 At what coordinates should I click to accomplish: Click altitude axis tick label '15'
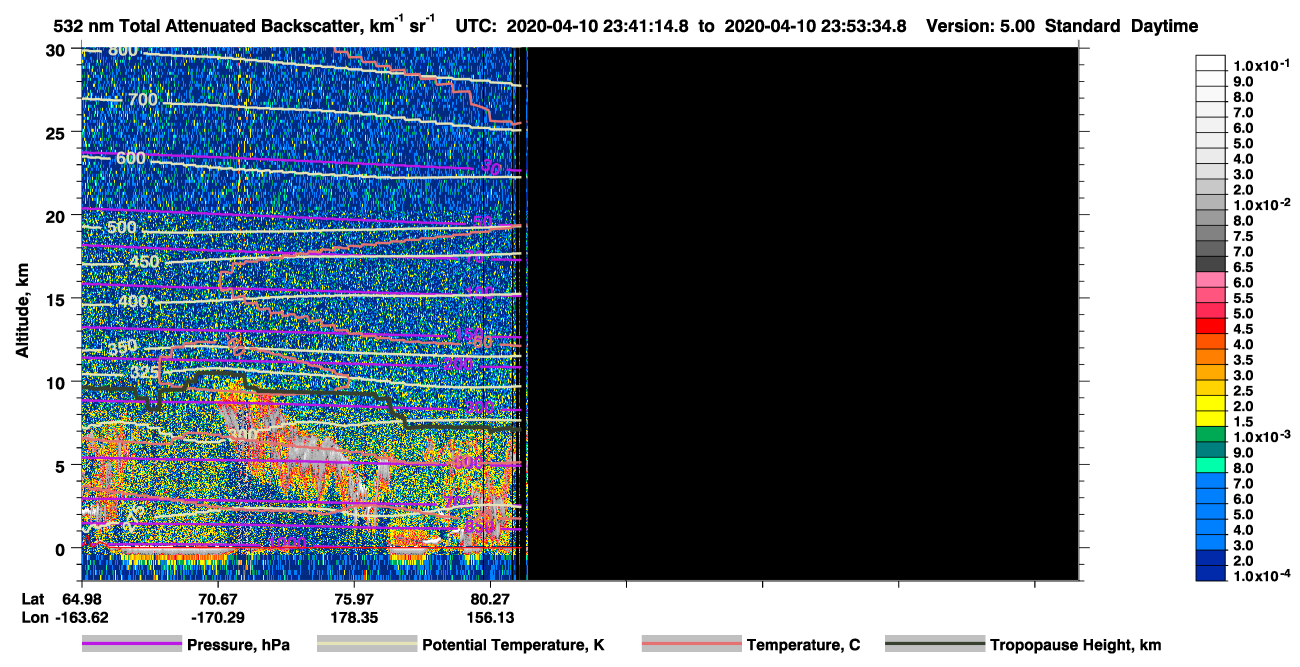coord(56,298)
